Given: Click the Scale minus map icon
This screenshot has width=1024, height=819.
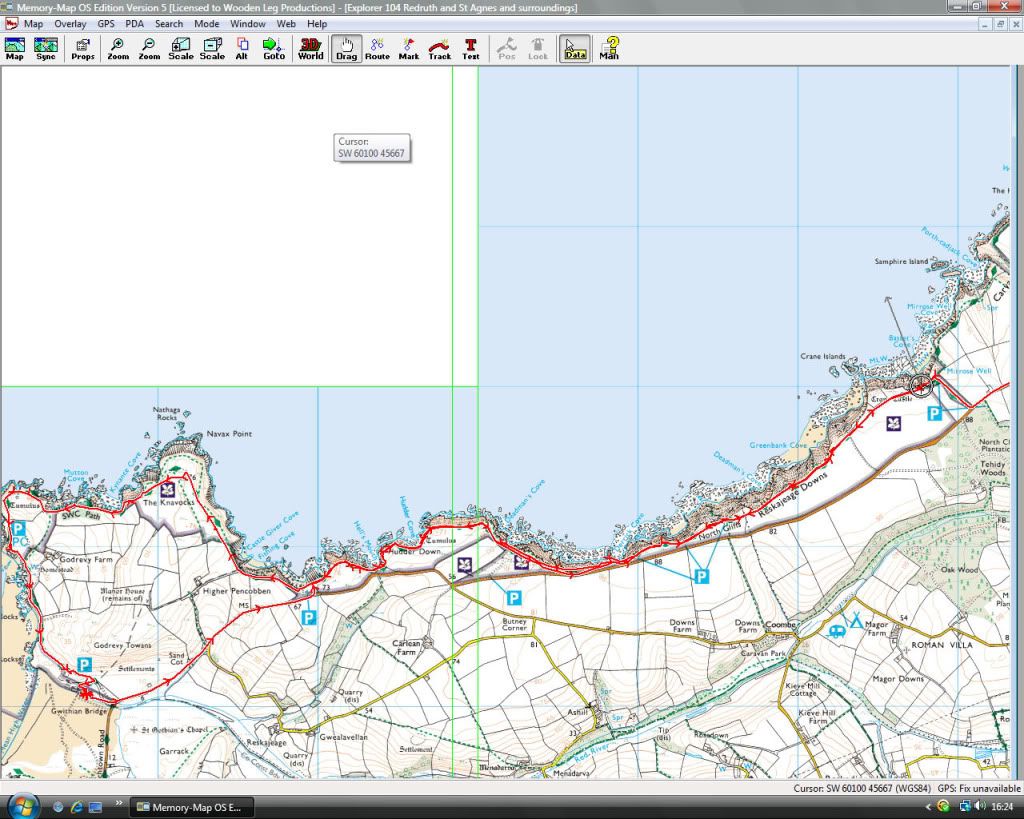Looking at the screenshot, I should [212, 49].
